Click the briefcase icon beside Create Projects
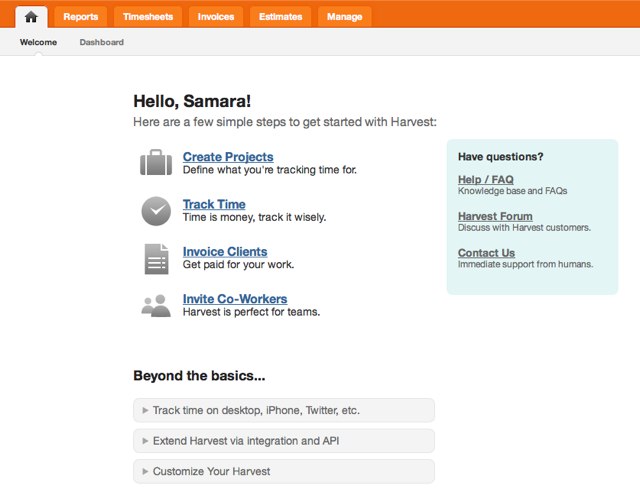Screen dimensions: 640x502 click(x=156, y=162)
